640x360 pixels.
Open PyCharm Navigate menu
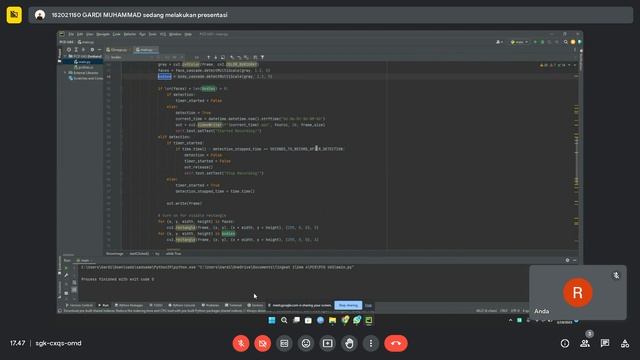(103, 34)
